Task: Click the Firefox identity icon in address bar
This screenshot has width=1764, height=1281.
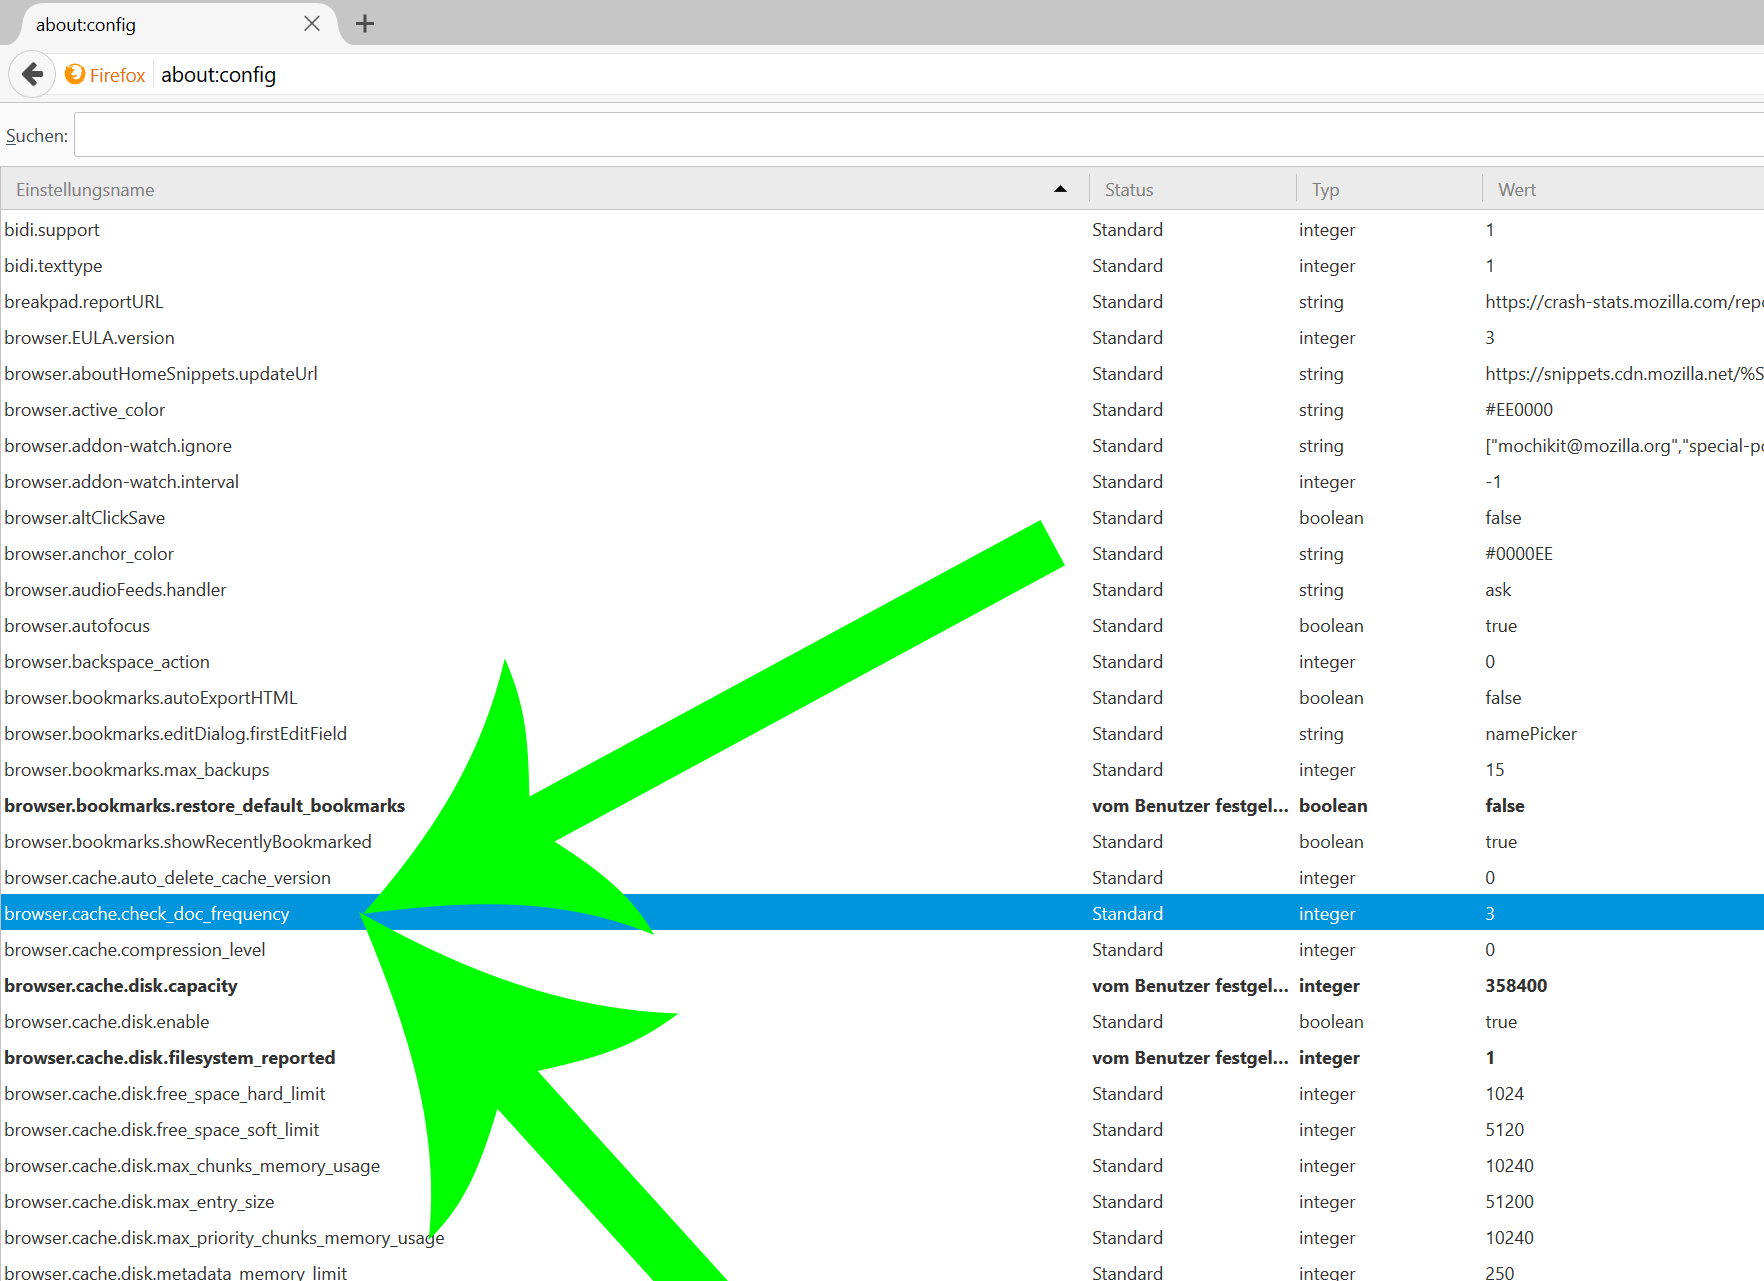Action: [x=75, y=75]
